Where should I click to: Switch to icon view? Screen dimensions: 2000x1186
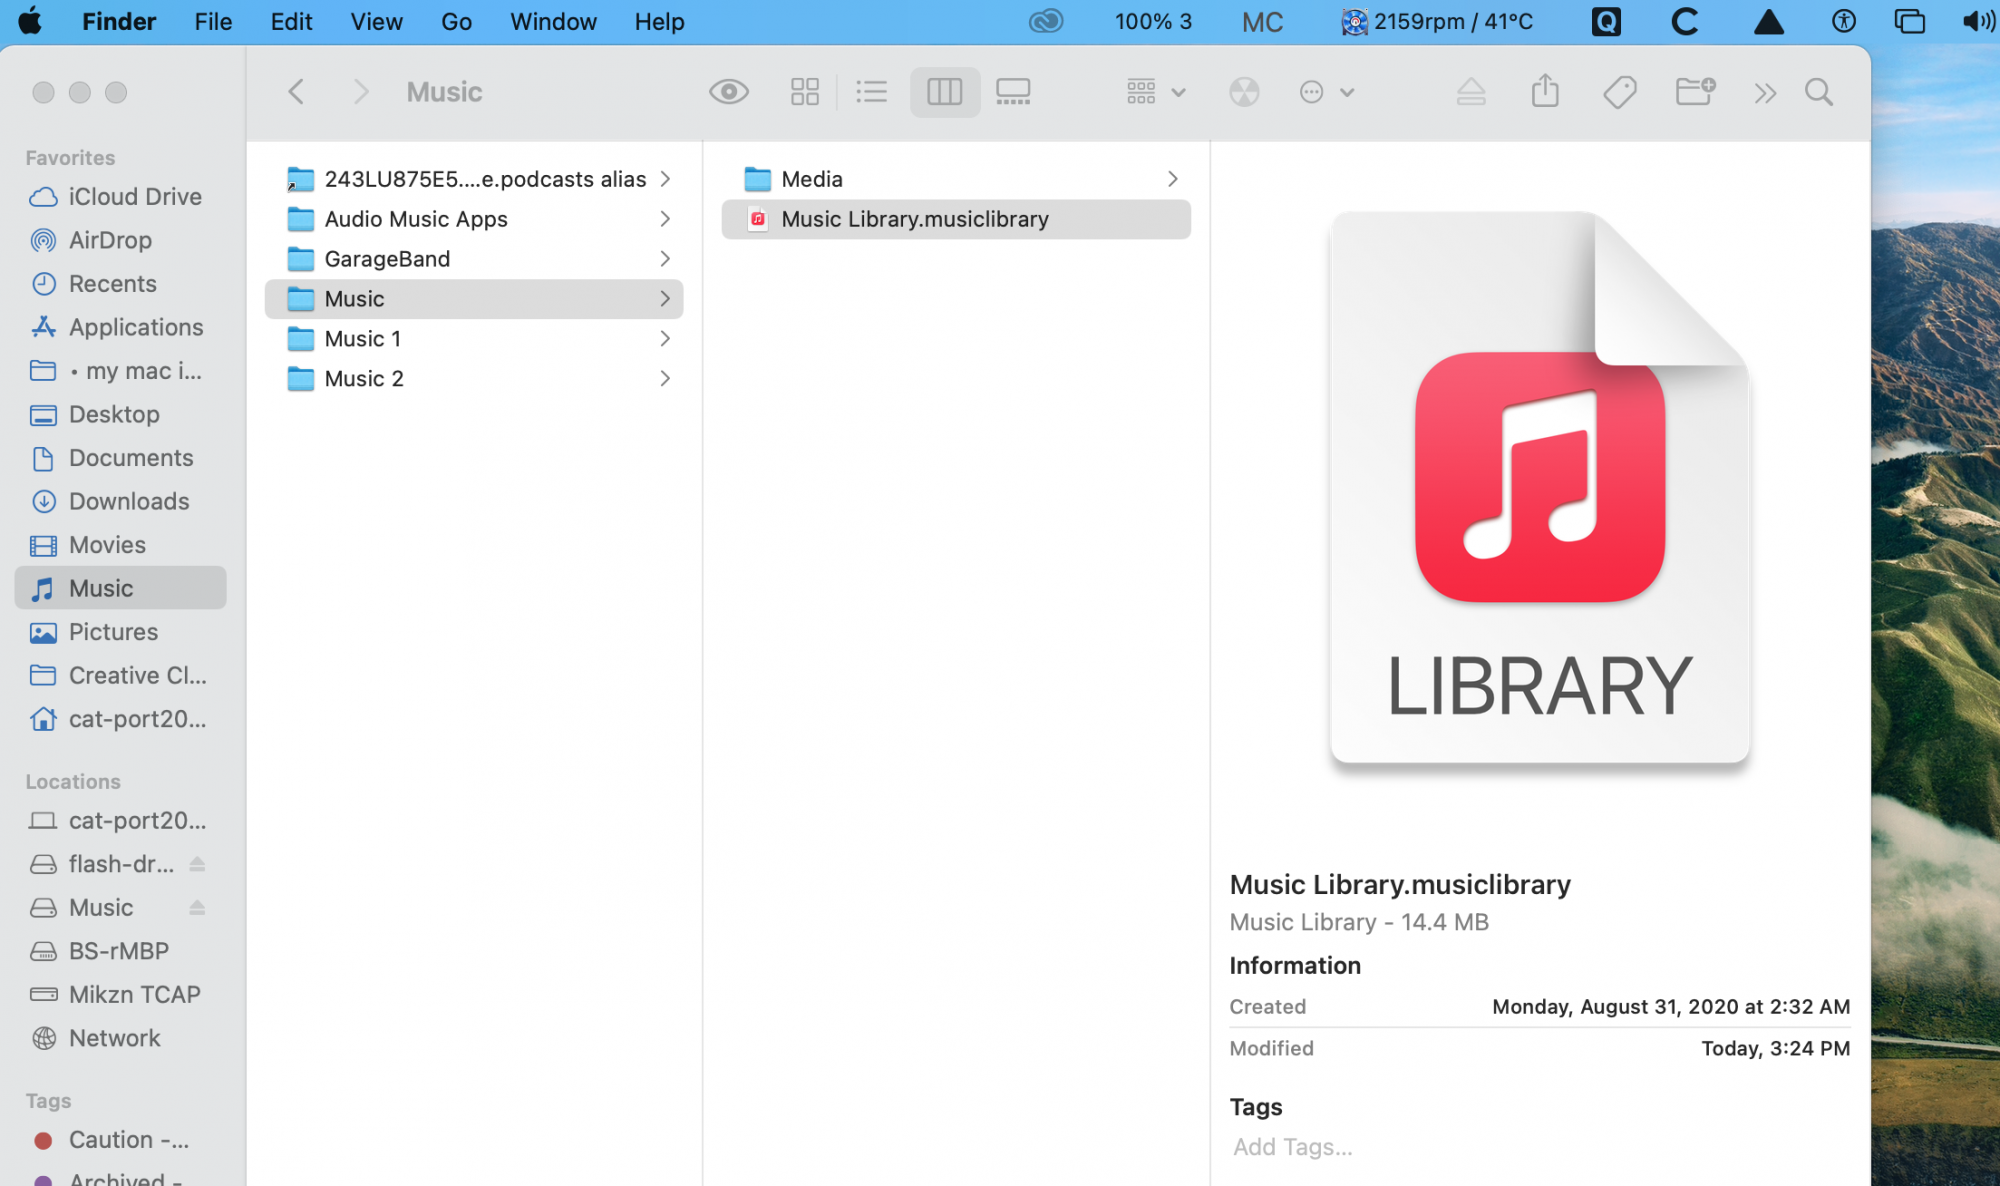click(x=805, y=92)
